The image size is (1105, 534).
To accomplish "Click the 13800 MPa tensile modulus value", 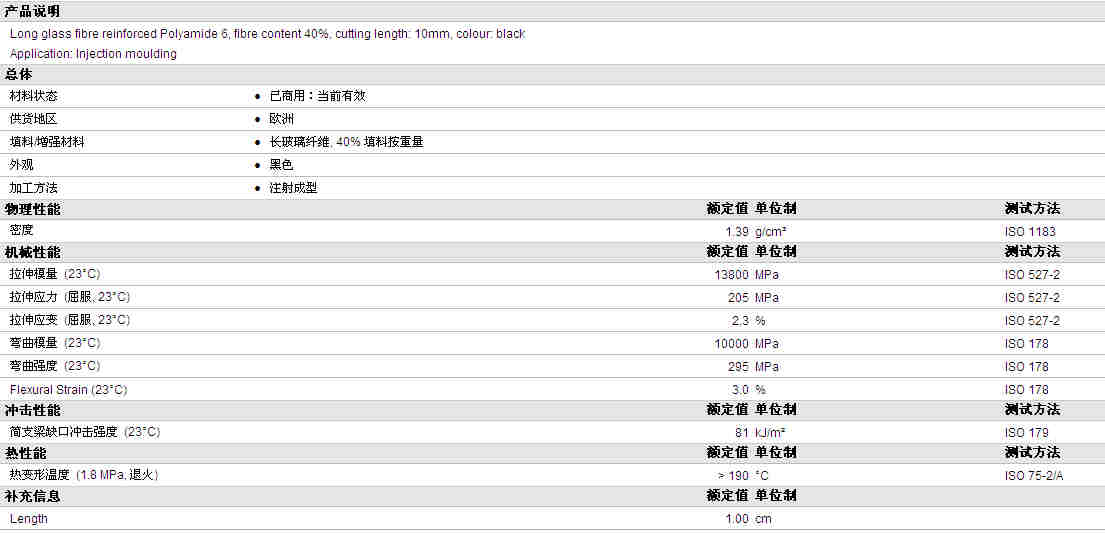I will (746, 275).
